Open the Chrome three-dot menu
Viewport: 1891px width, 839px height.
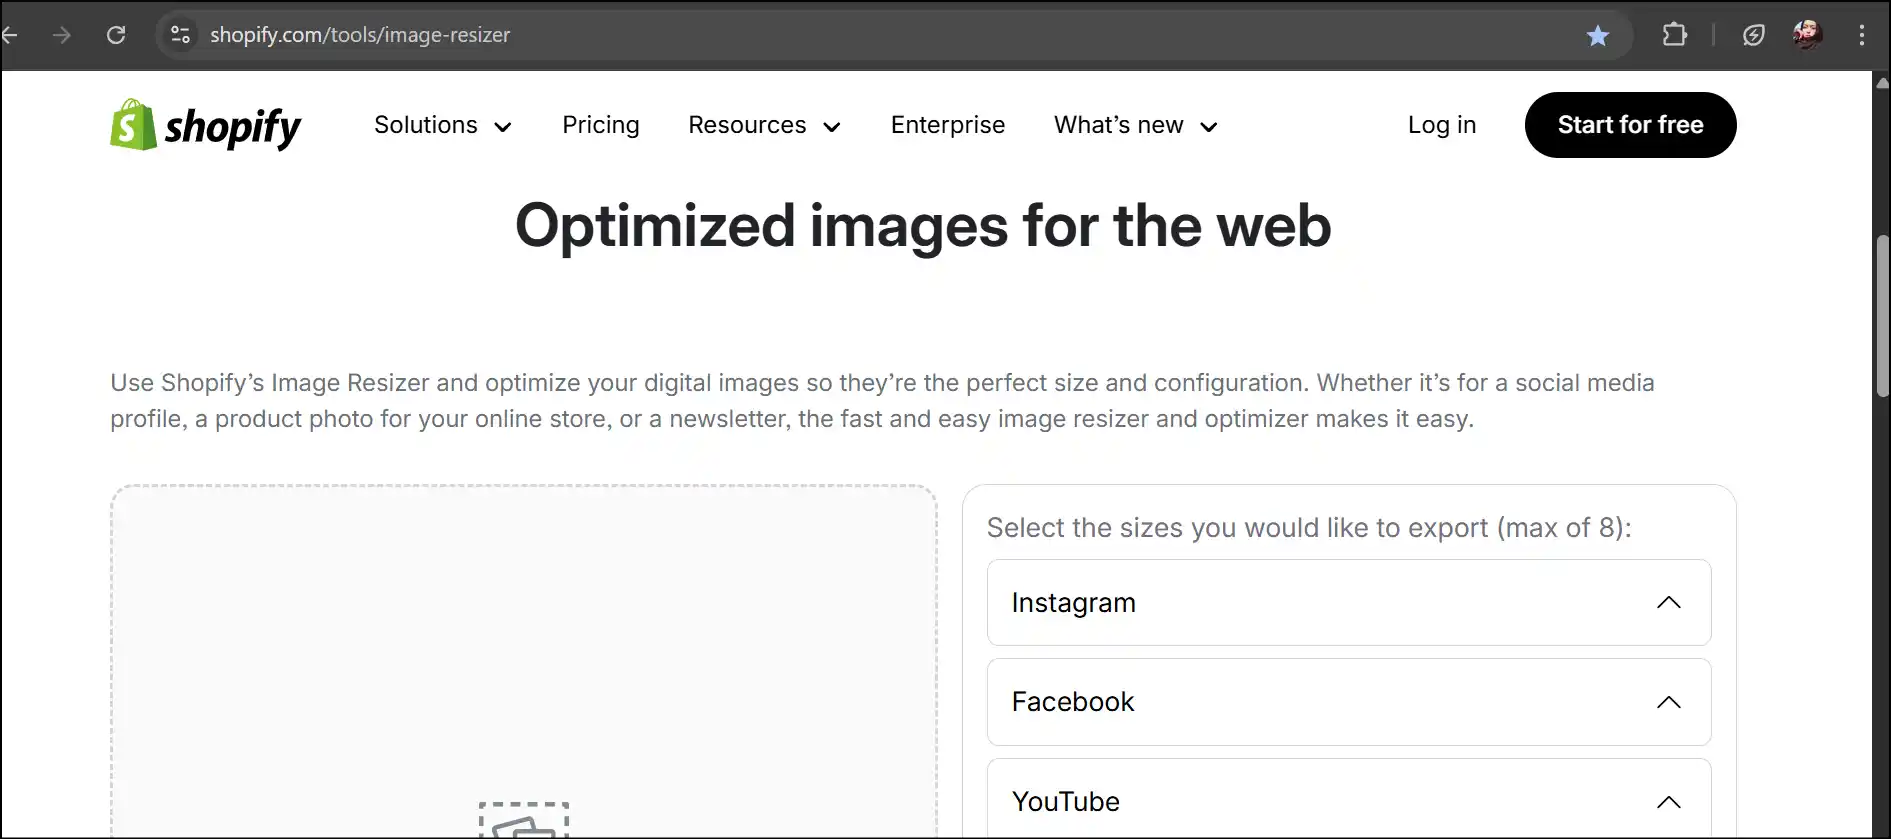1861,35
